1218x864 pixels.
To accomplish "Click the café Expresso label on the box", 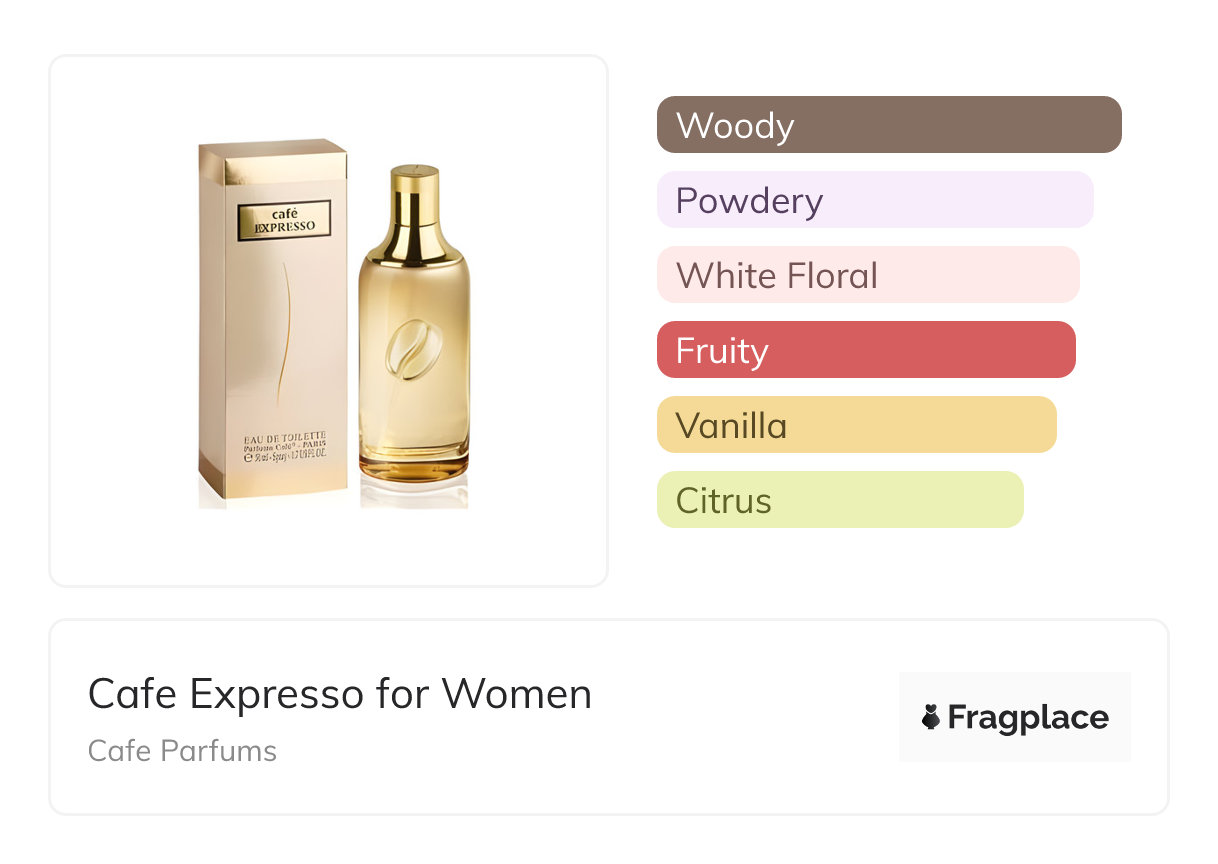I will coord(285,220).
